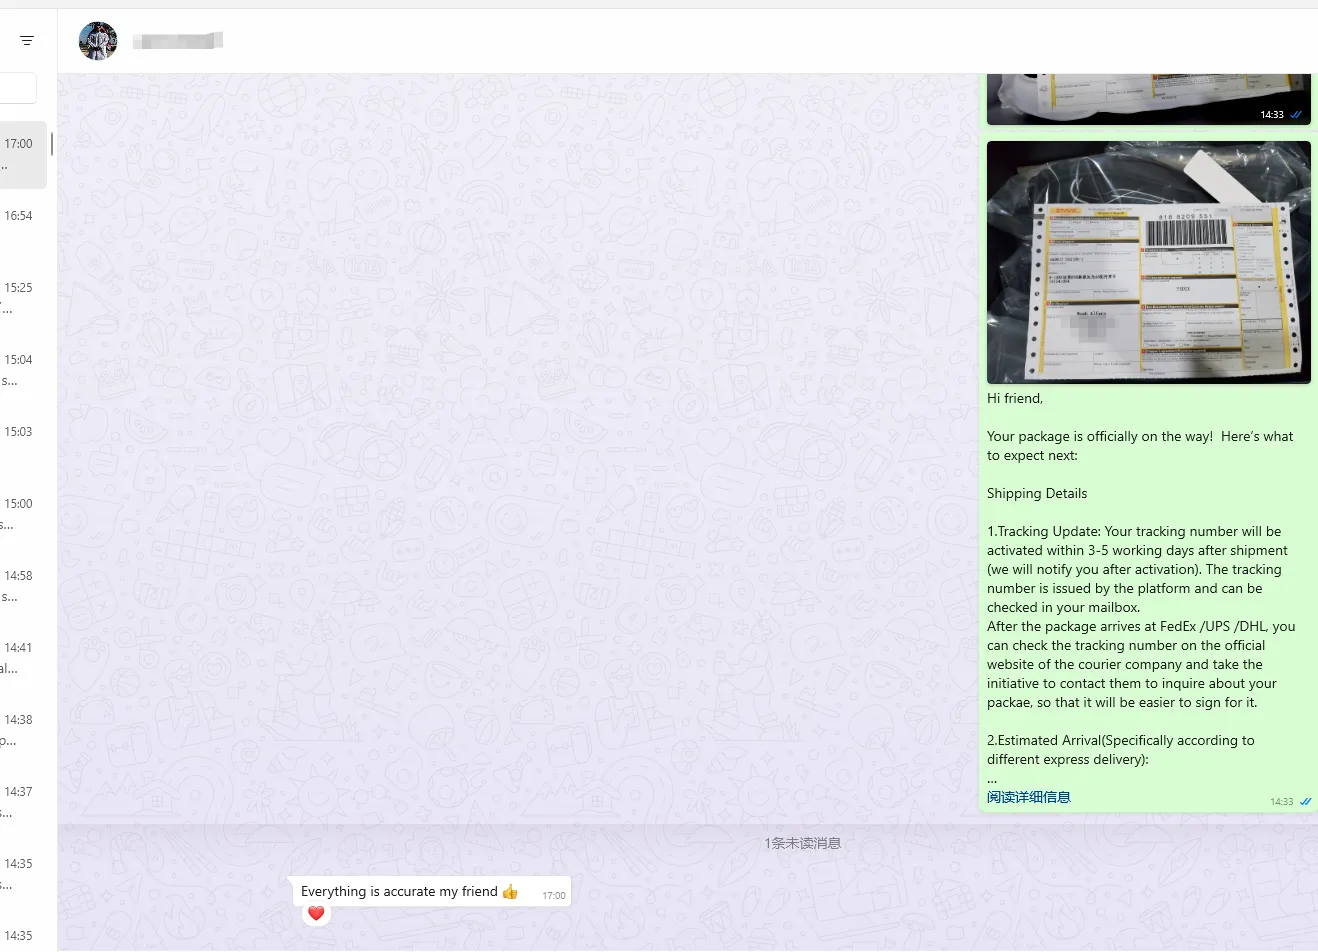Click the red heart reaction
The width and height of the screenshot is (1318, 952).
[316, 913]
